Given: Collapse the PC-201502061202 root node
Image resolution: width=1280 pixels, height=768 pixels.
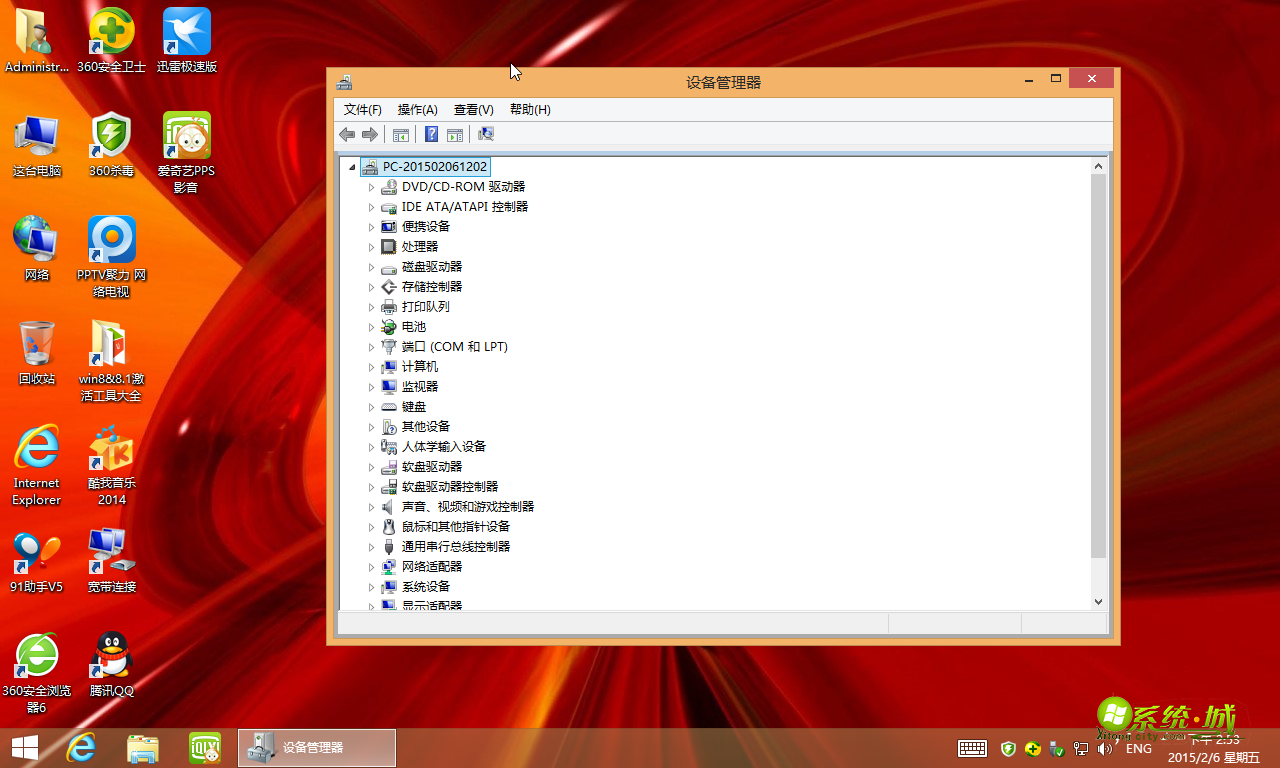Looking at the screenshot, I should 352,166.
